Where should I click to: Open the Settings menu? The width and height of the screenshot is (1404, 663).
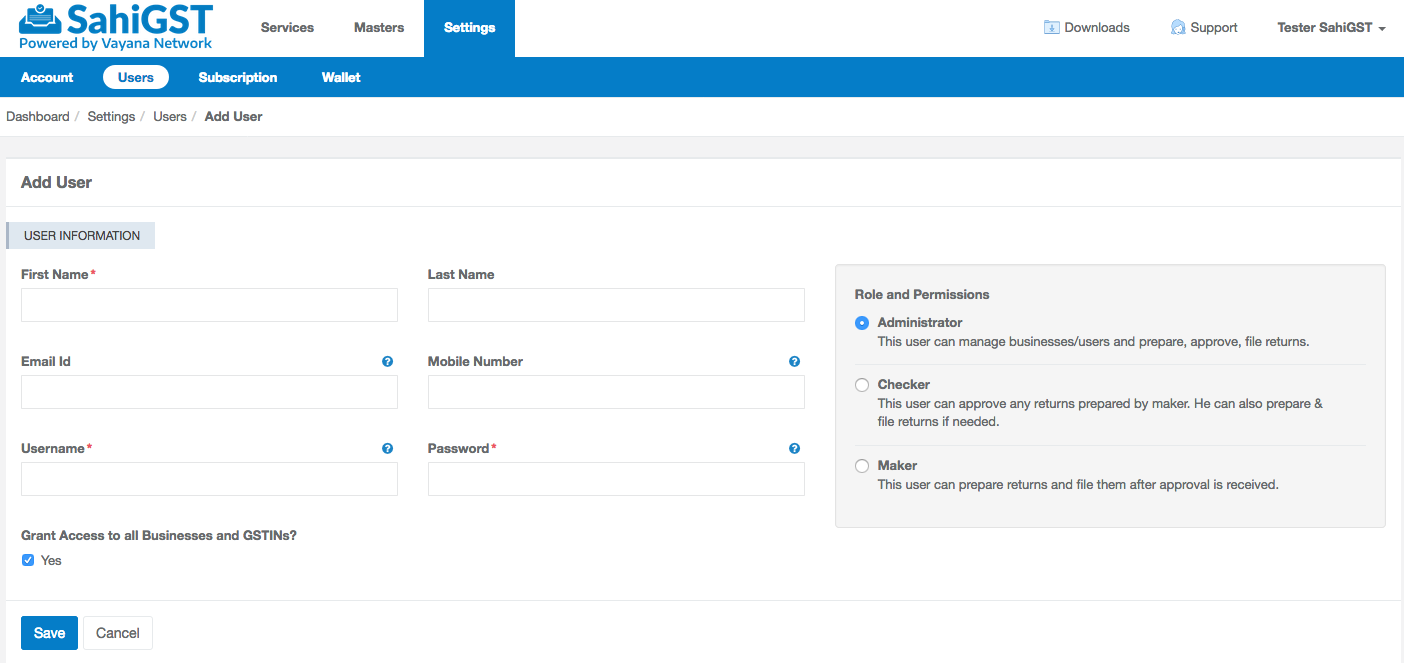tap(469, 28)
